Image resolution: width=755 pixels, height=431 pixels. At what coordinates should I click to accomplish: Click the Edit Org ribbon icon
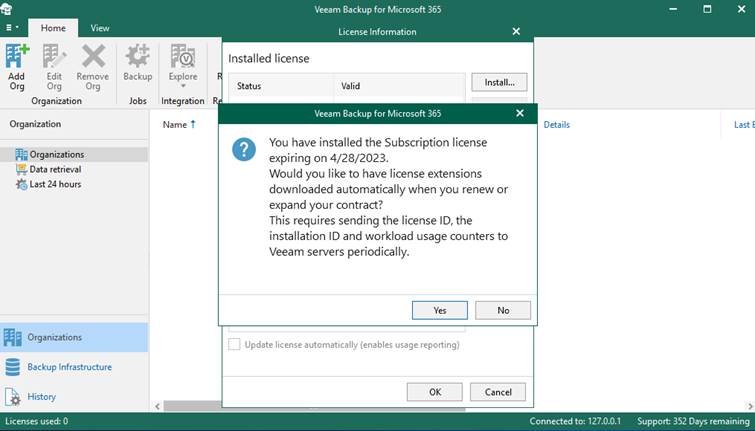pos(54,67)
